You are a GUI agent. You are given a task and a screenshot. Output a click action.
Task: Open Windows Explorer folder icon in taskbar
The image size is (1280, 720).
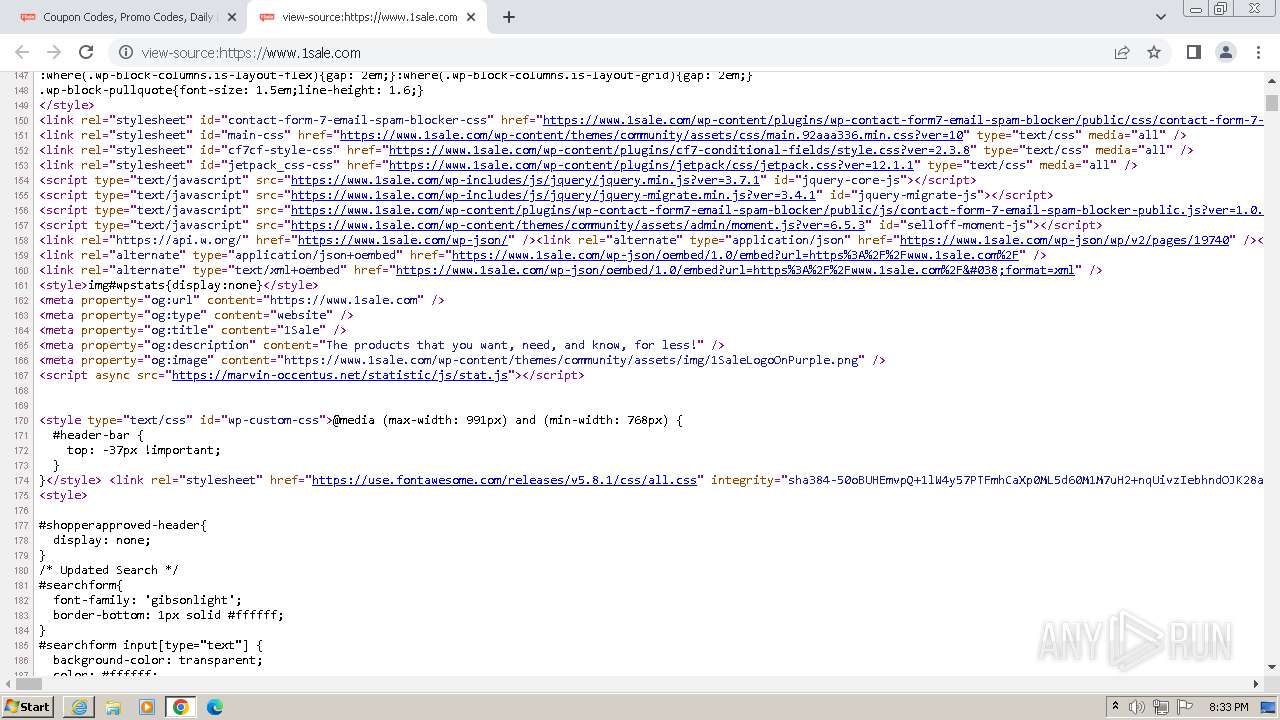pyautogui.click(x=113, y=707)
